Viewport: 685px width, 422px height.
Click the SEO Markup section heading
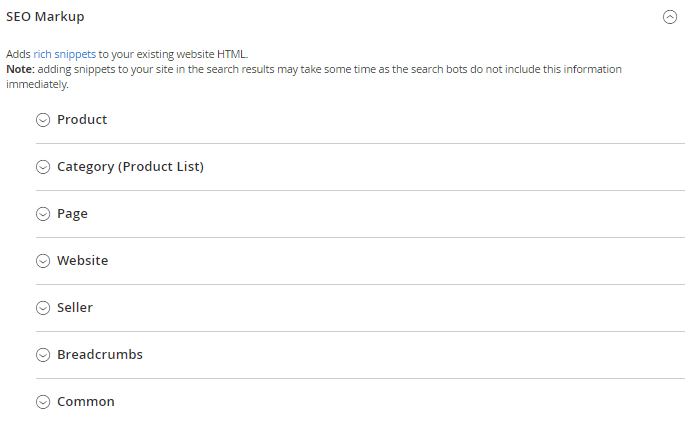click(45, 17)
